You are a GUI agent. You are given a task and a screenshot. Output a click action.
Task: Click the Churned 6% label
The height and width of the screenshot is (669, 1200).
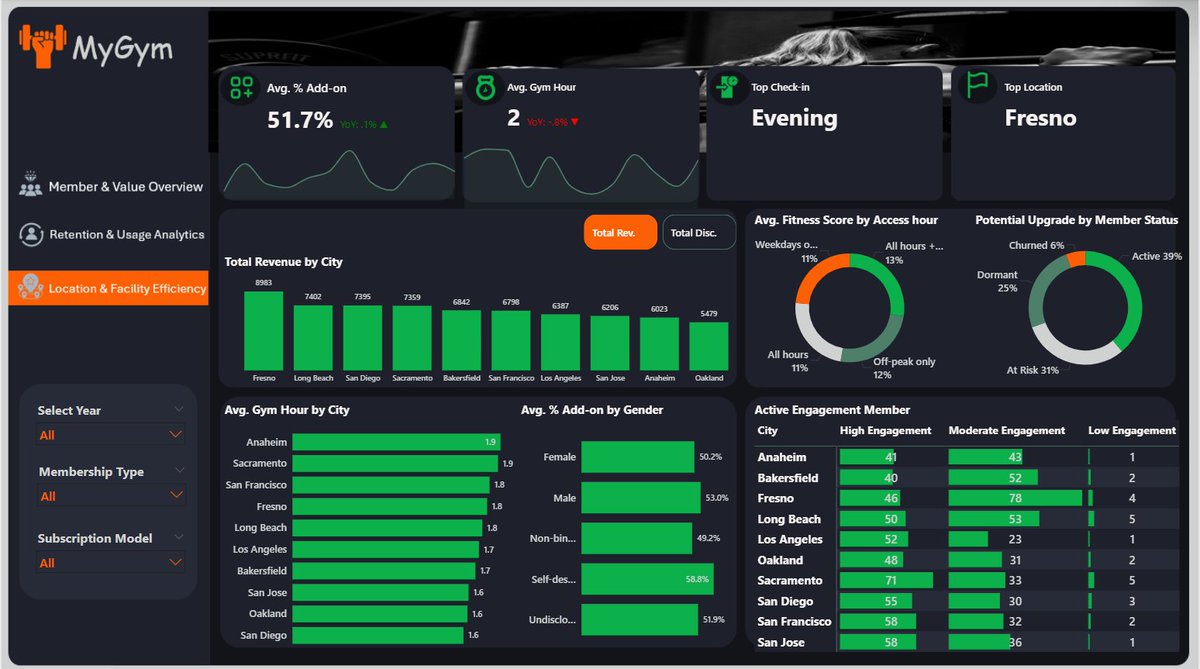pos(1036,245)
